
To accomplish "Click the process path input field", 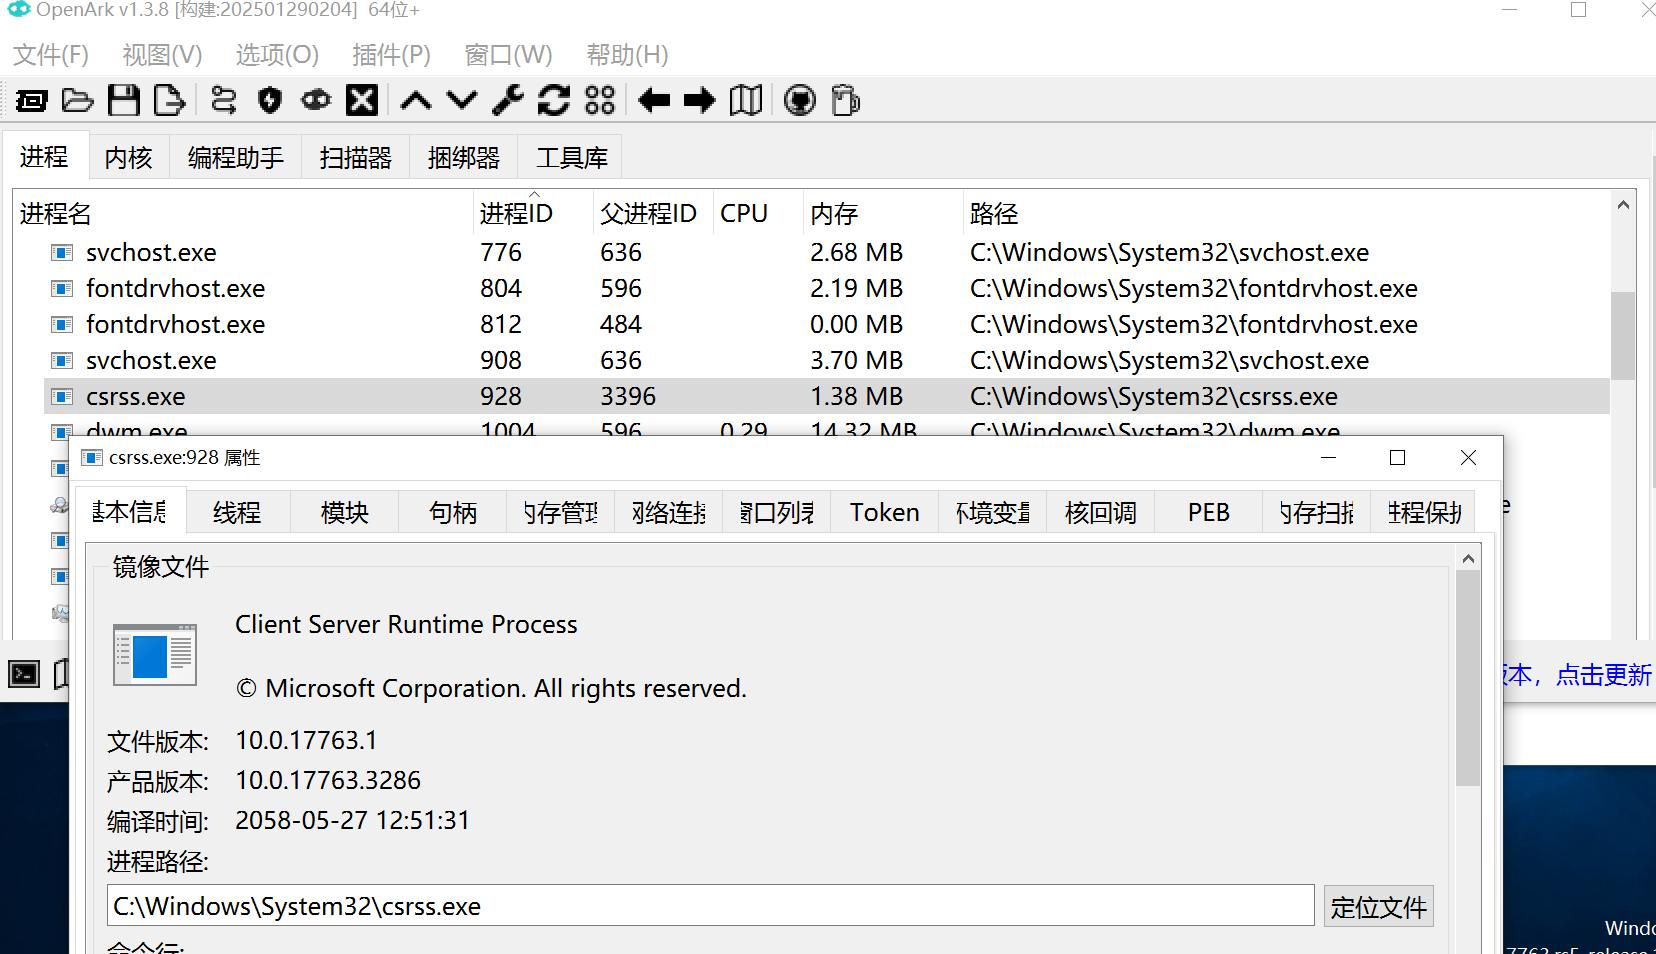I will [710, 906].
